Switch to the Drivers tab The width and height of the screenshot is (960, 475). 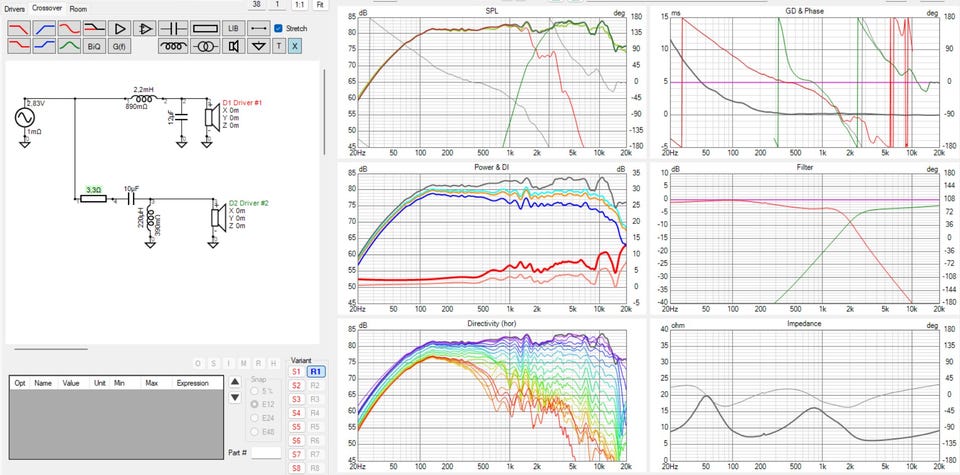pyautogui.click(x=15, y=8)
